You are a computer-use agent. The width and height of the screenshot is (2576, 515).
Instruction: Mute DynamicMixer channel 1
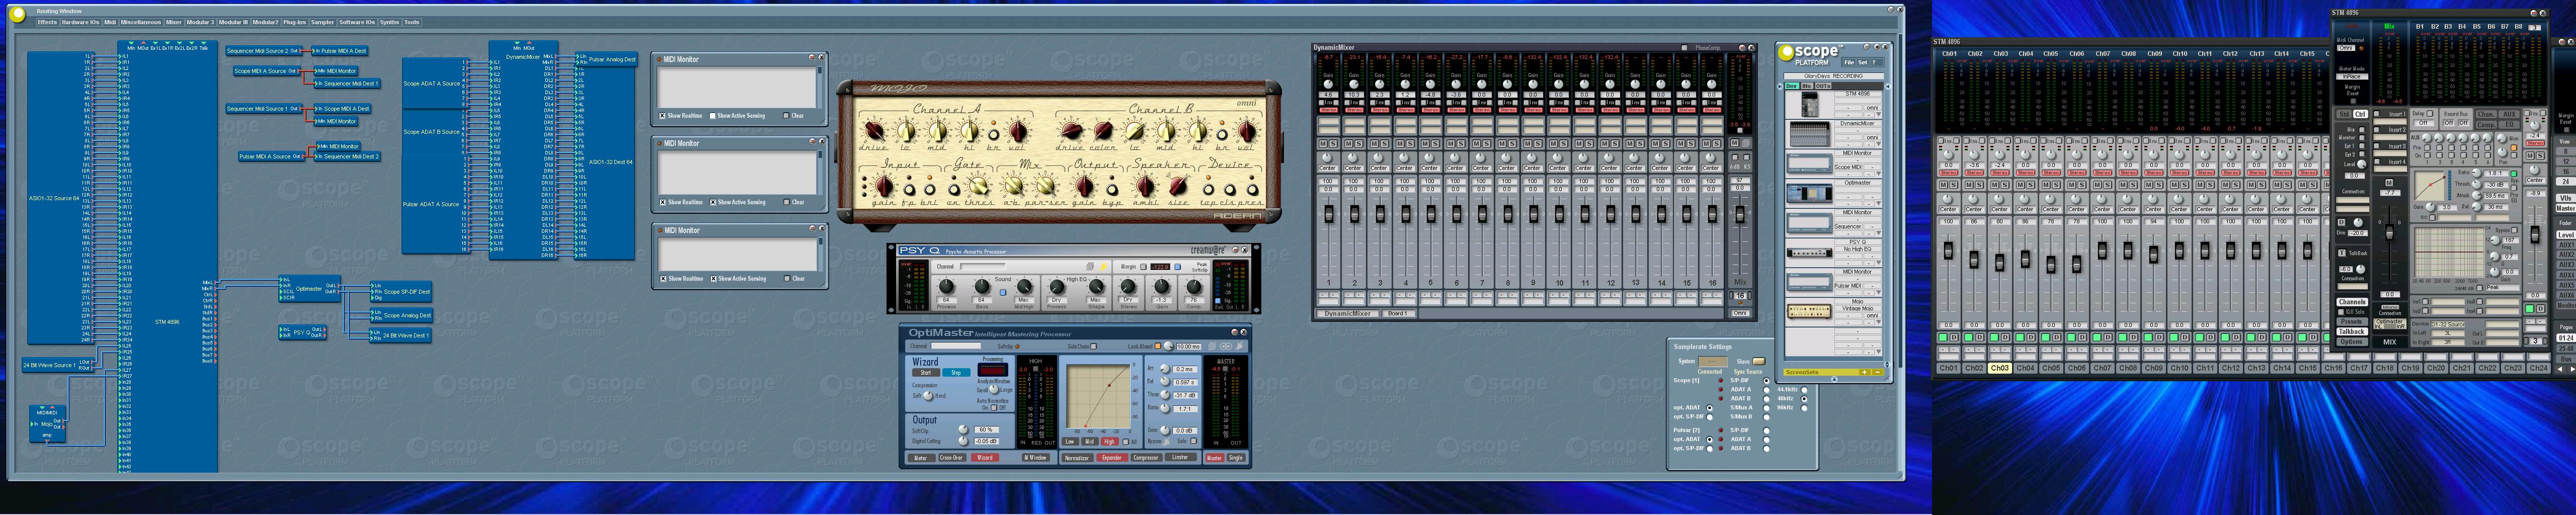(1322, 144)
